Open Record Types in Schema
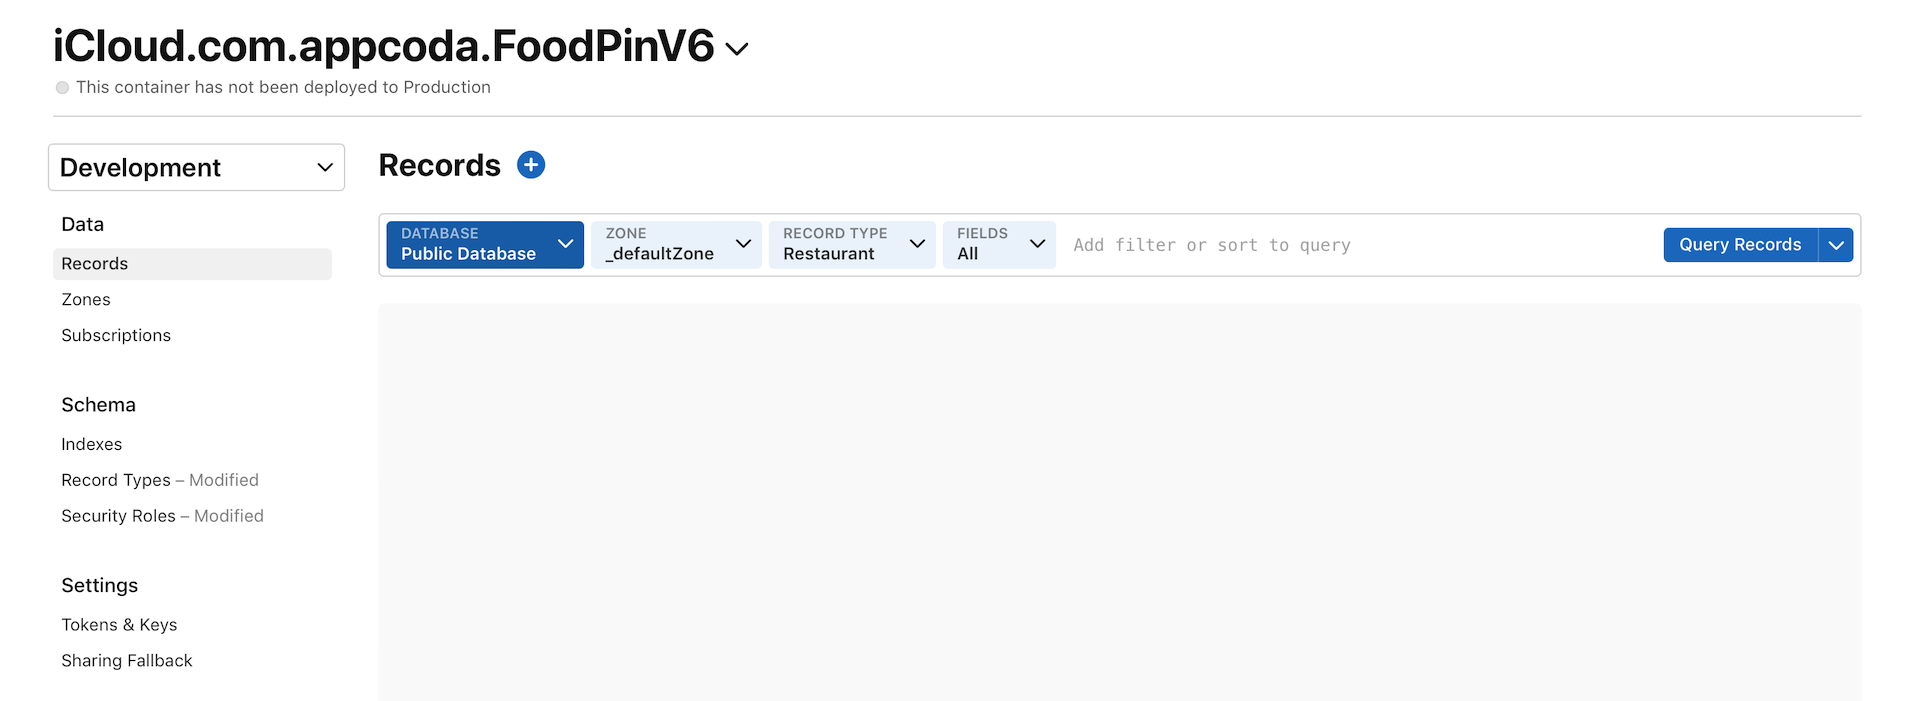Image resolution: width=1920 pixels, height=701 pixels. 116,481
